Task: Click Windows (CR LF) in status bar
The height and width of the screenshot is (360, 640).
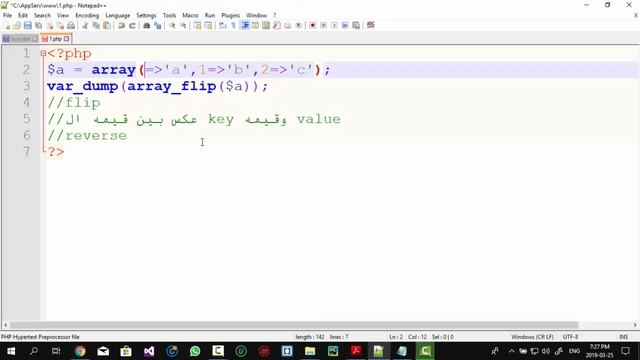Action: click(532, 337)
